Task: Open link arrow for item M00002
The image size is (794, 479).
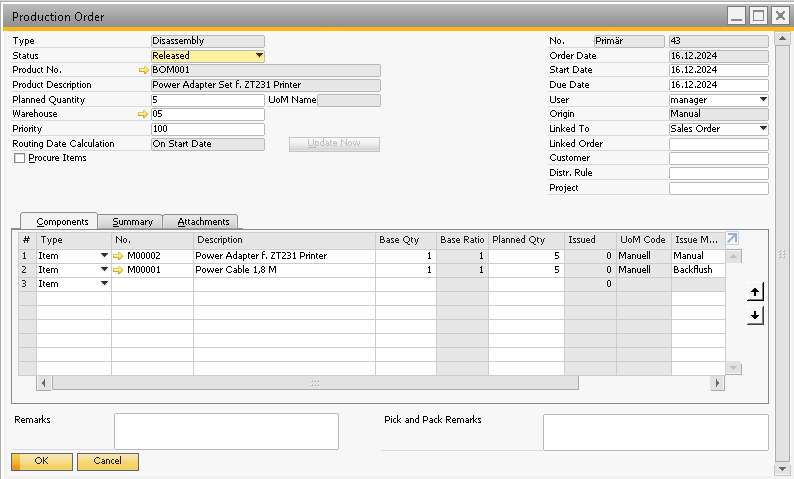Action: click(x=118, y=256)
